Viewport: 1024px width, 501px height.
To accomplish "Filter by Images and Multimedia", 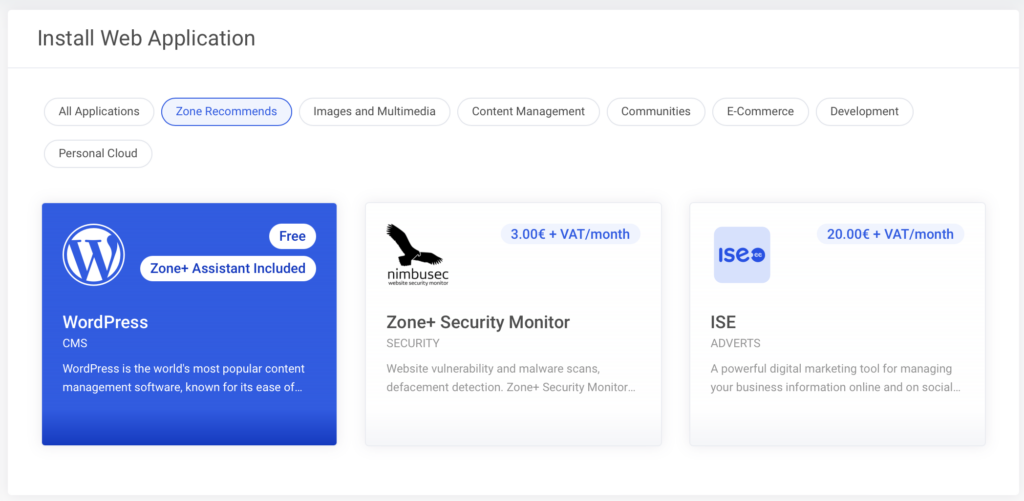I will 374,112.
